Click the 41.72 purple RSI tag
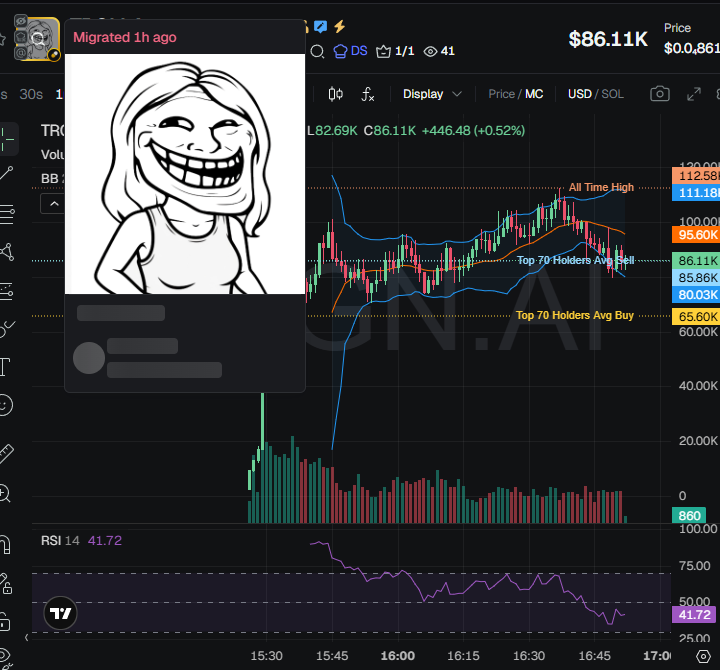Screen dimensions: 720x670 click(x=694, y=614)
